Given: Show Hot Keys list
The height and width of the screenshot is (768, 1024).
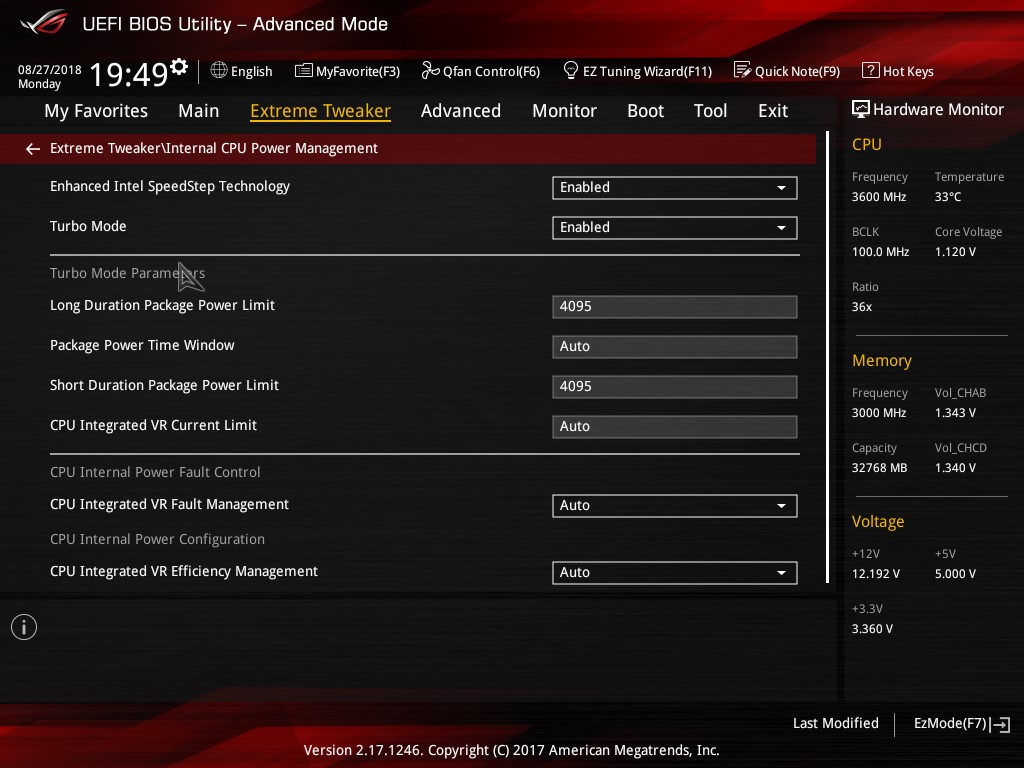Looking at the screenshot, I should pyautogui.click(x=898, y=71).
